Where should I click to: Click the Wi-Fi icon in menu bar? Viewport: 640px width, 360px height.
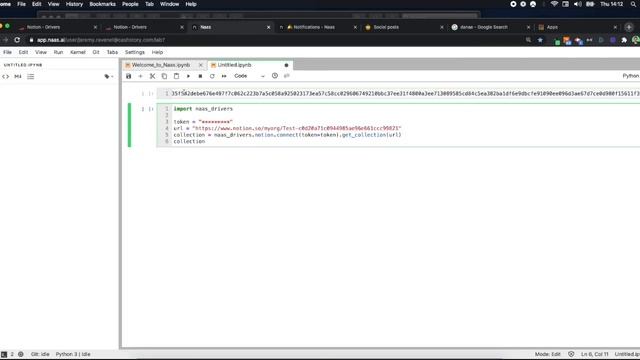coord(554,4)
